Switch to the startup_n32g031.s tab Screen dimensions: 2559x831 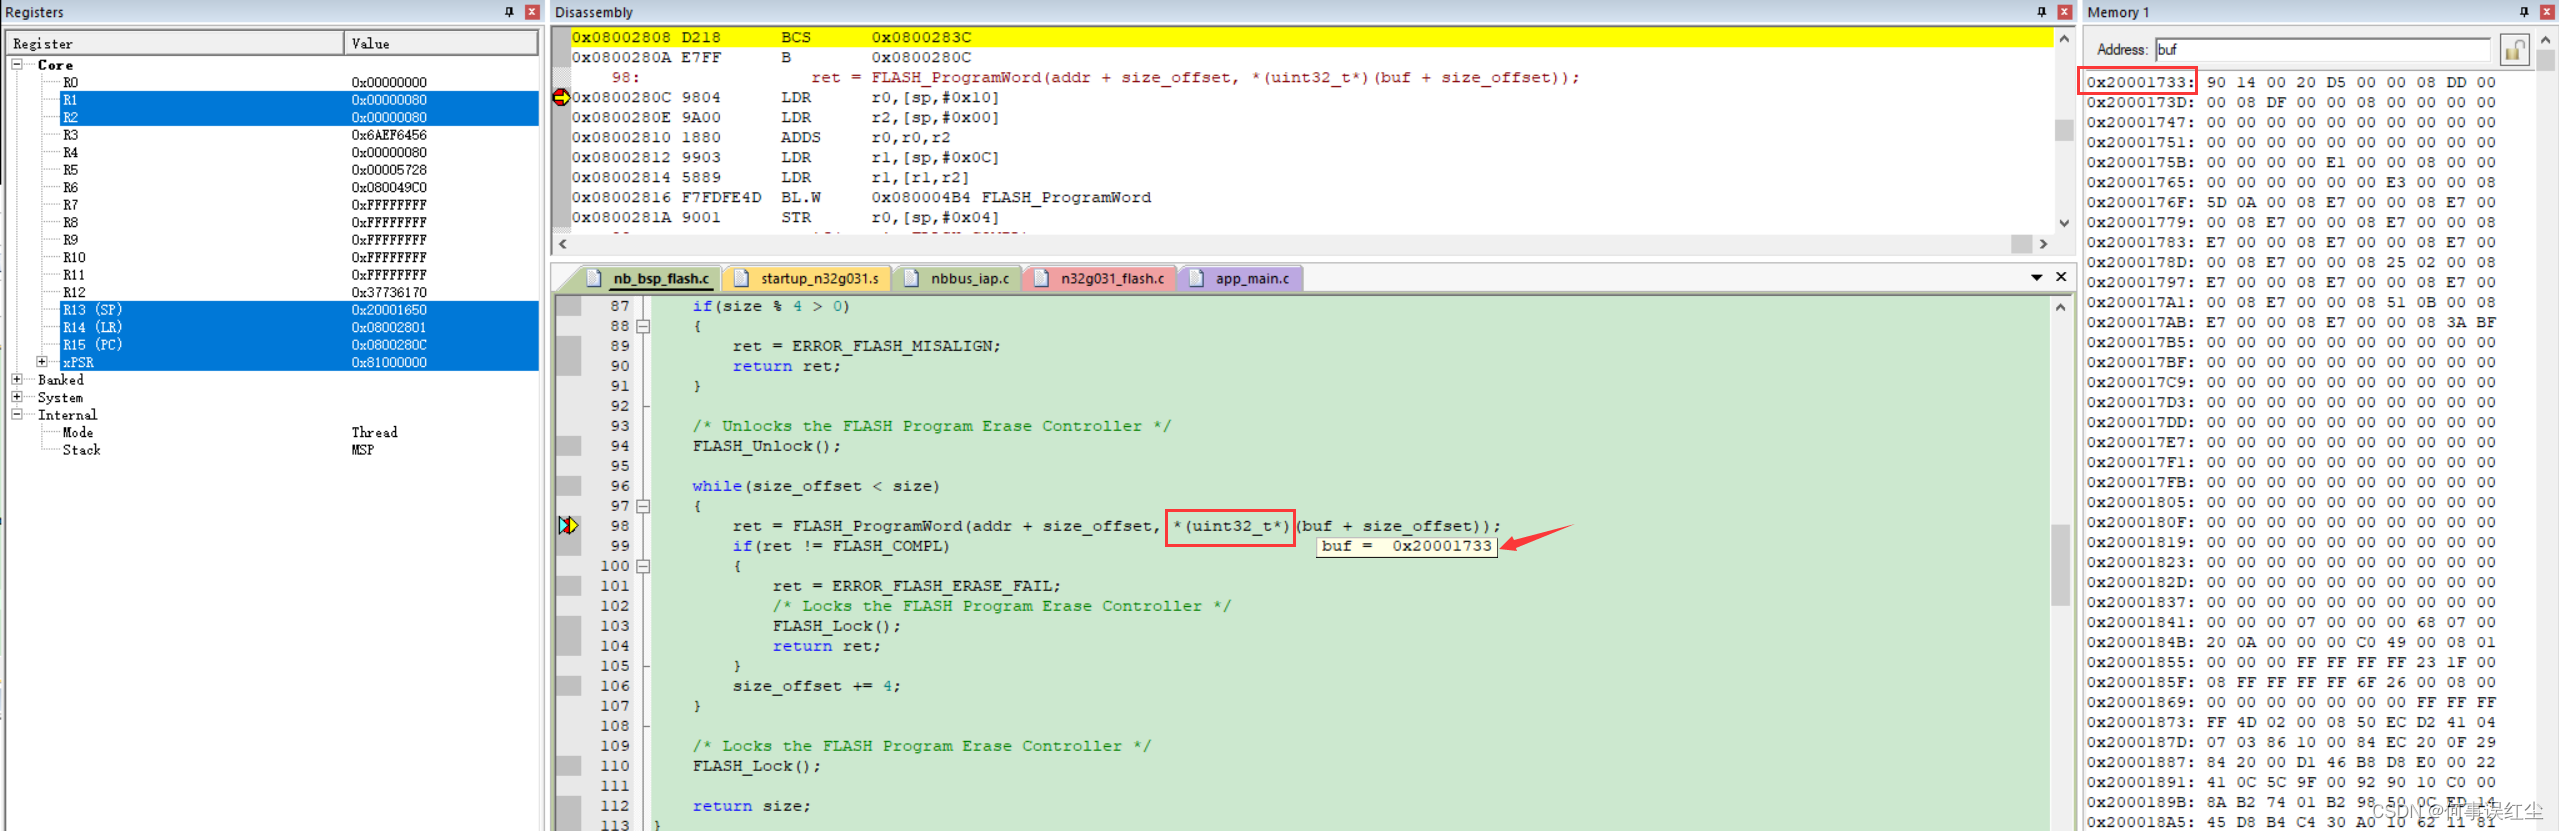808,279
